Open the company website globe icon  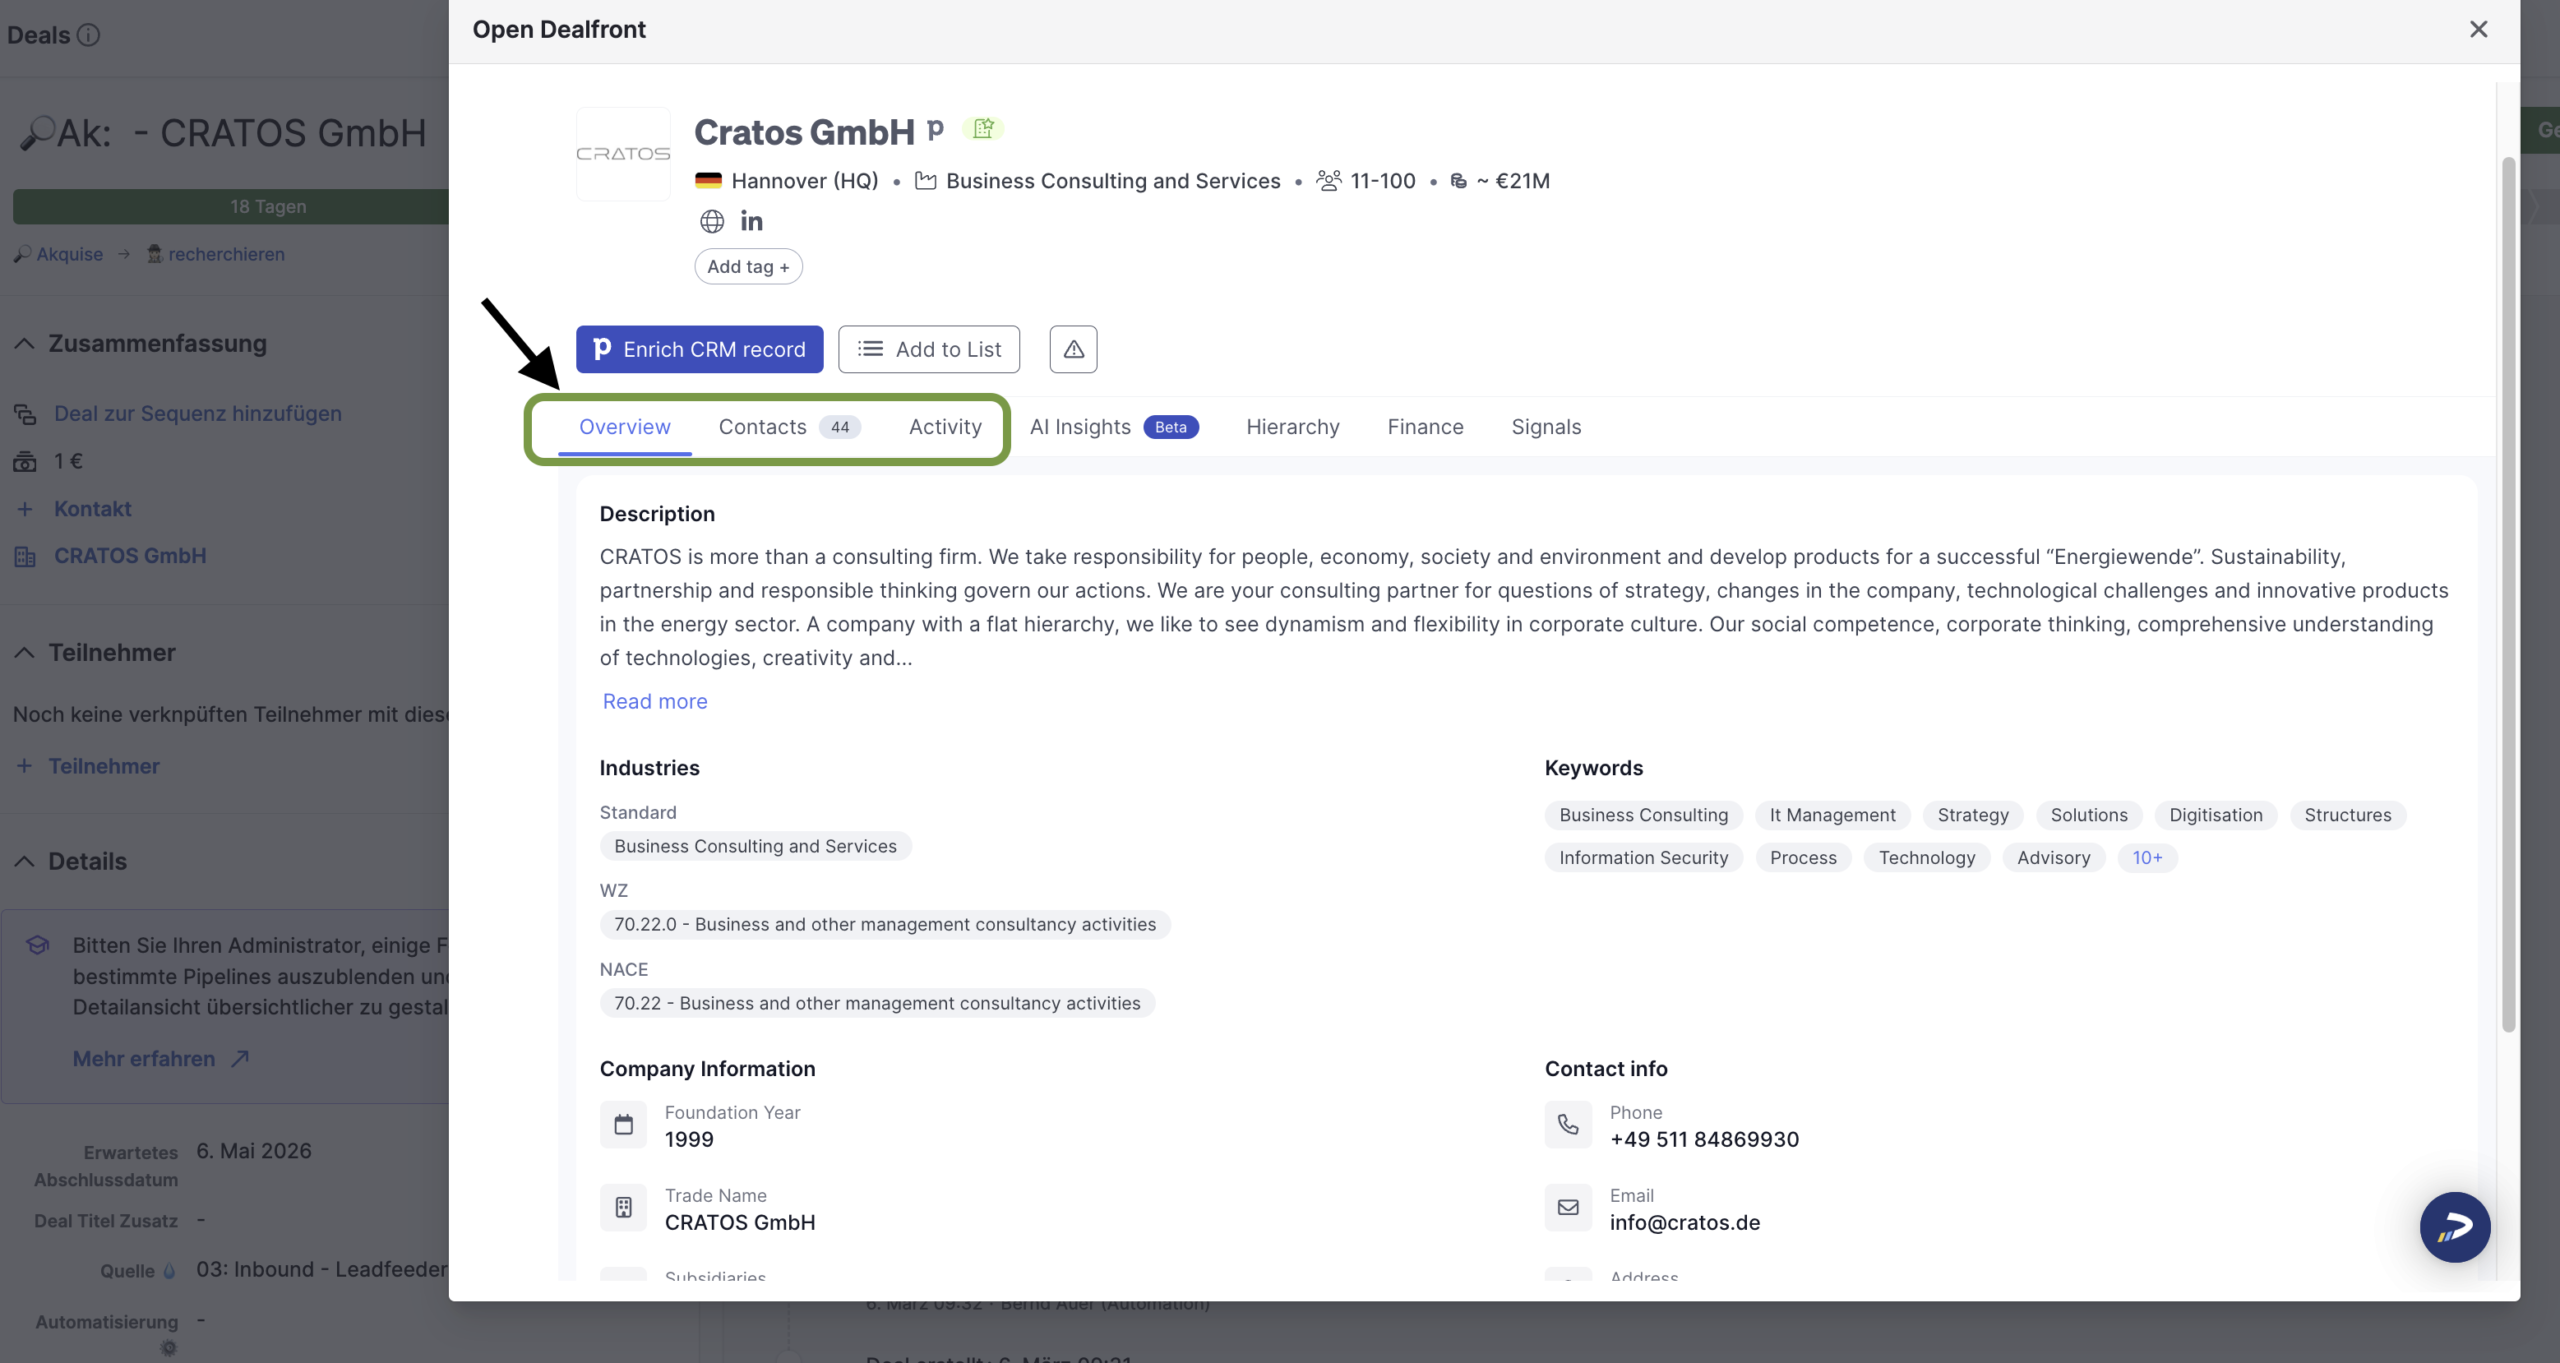pyautogui.click(x=711, y=221)
